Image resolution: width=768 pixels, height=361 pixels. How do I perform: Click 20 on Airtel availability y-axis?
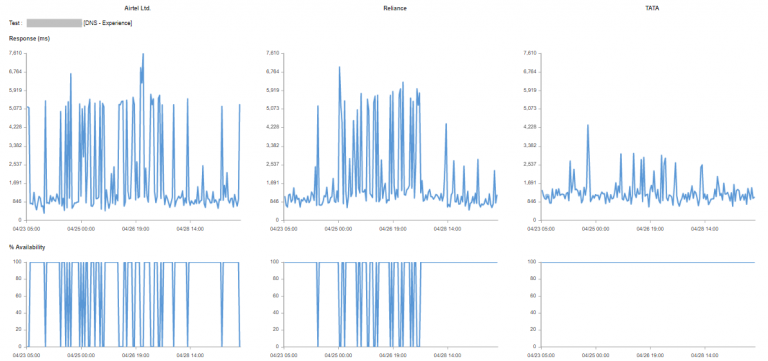tap(19, 330)
